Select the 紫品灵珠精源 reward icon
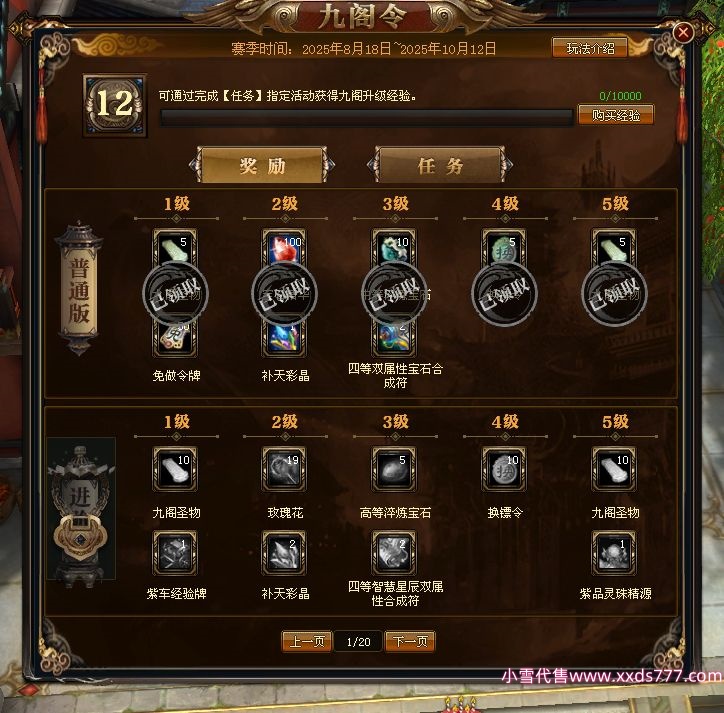 (x=614, y=553)
